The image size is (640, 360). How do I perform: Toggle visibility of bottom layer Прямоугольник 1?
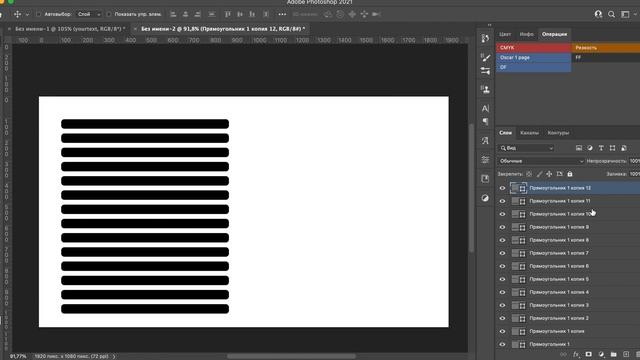502,344
